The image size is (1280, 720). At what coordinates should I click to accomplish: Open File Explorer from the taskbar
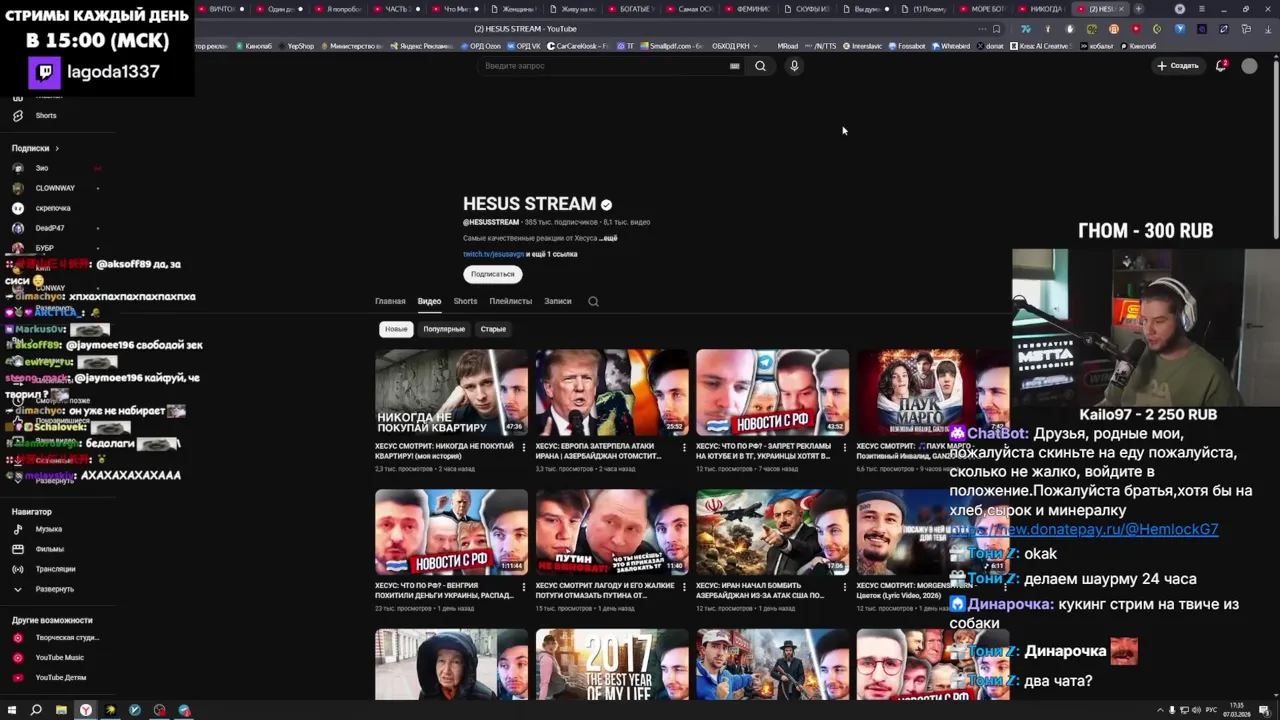[61, 710]
